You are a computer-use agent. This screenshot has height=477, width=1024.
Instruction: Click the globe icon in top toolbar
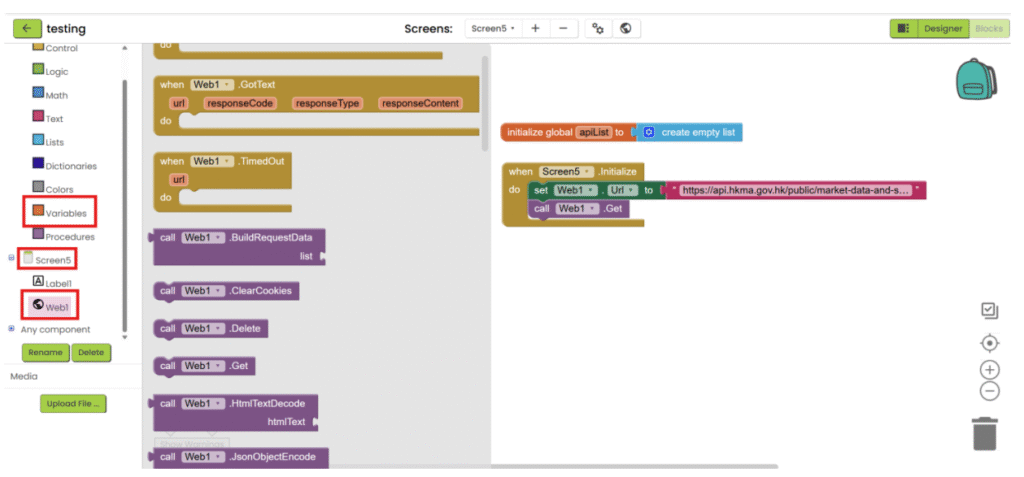pos(625,29)
